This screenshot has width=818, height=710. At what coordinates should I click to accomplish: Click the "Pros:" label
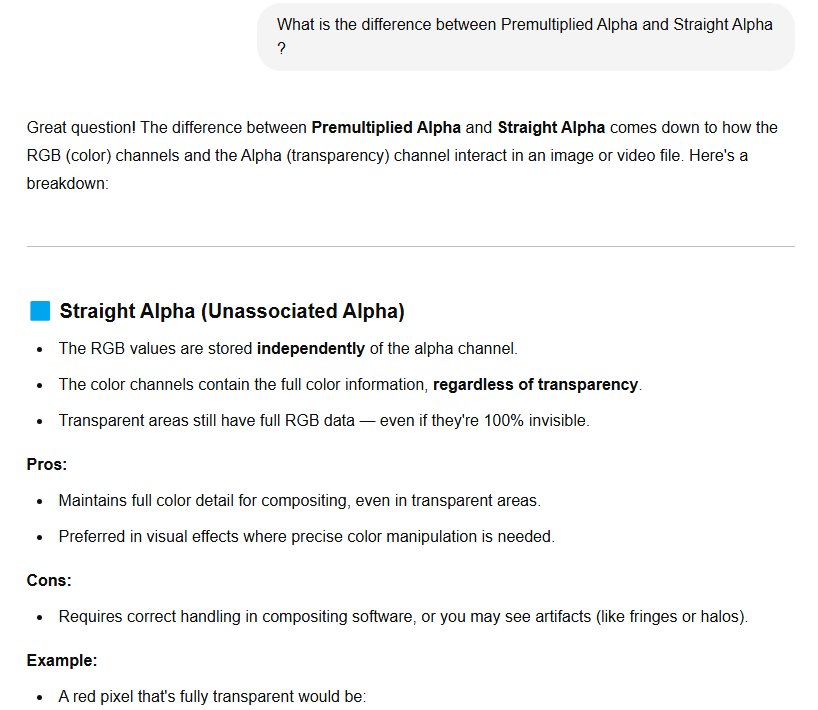[x=47, y=464]
